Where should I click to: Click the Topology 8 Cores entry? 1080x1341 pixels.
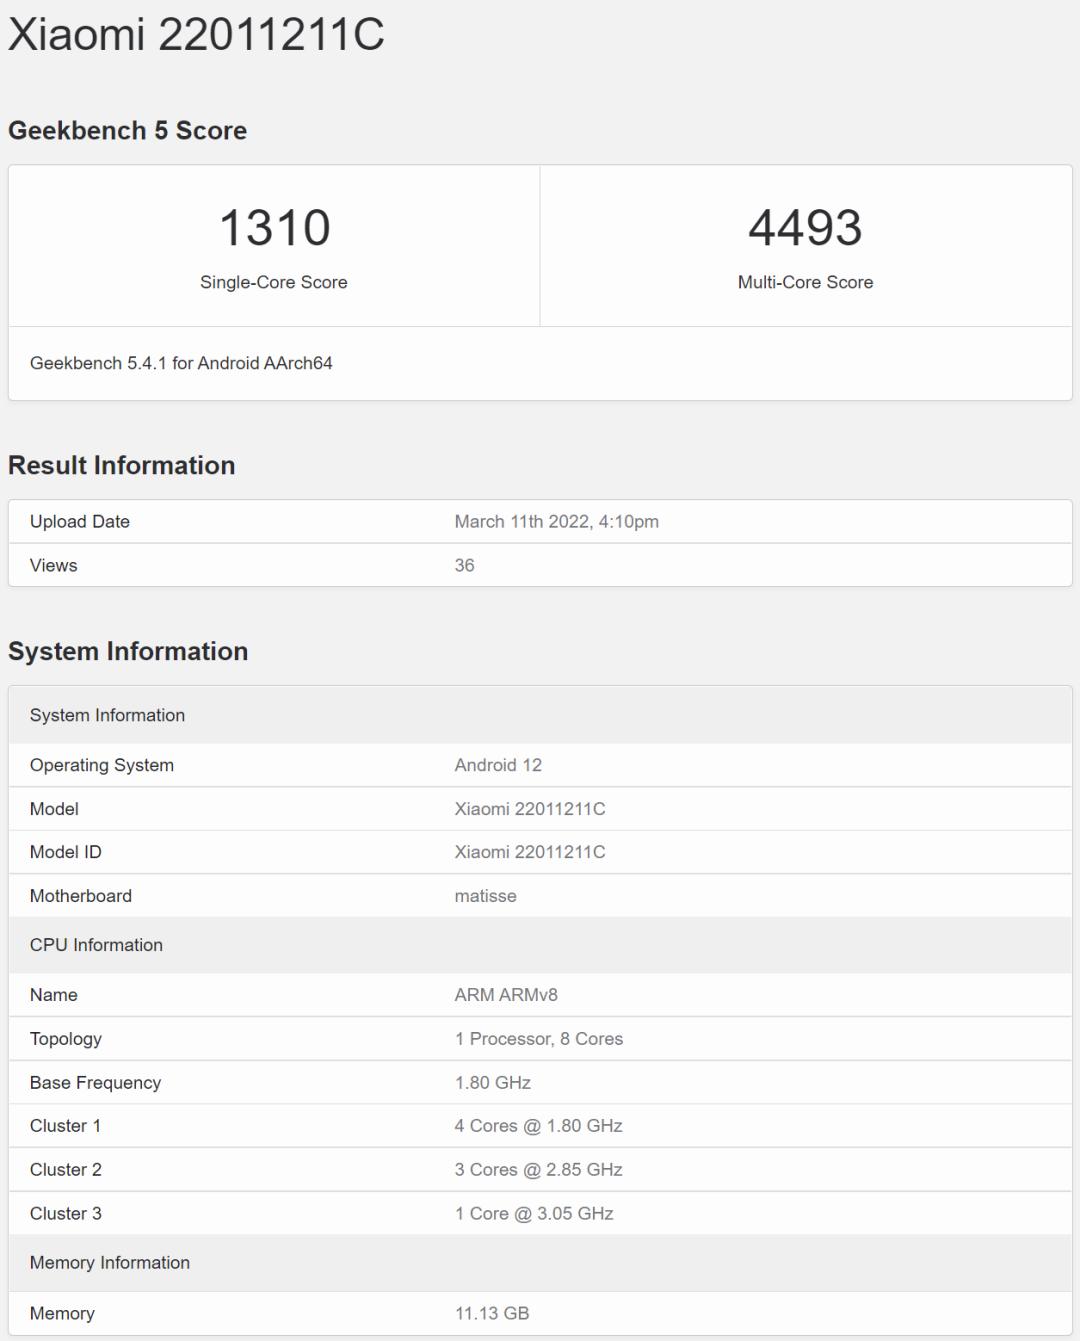pos(537,1039)
